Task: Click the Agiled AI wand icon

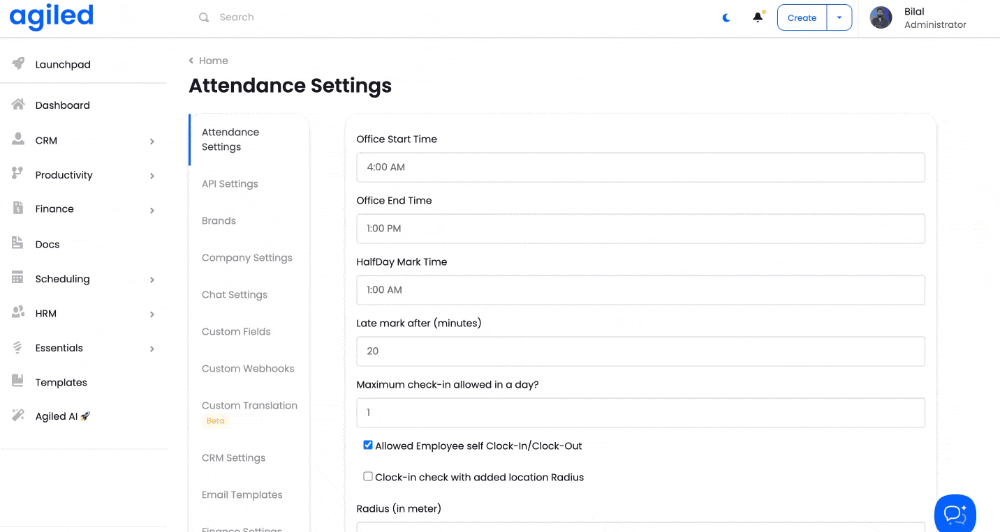Action: [17, 416]
